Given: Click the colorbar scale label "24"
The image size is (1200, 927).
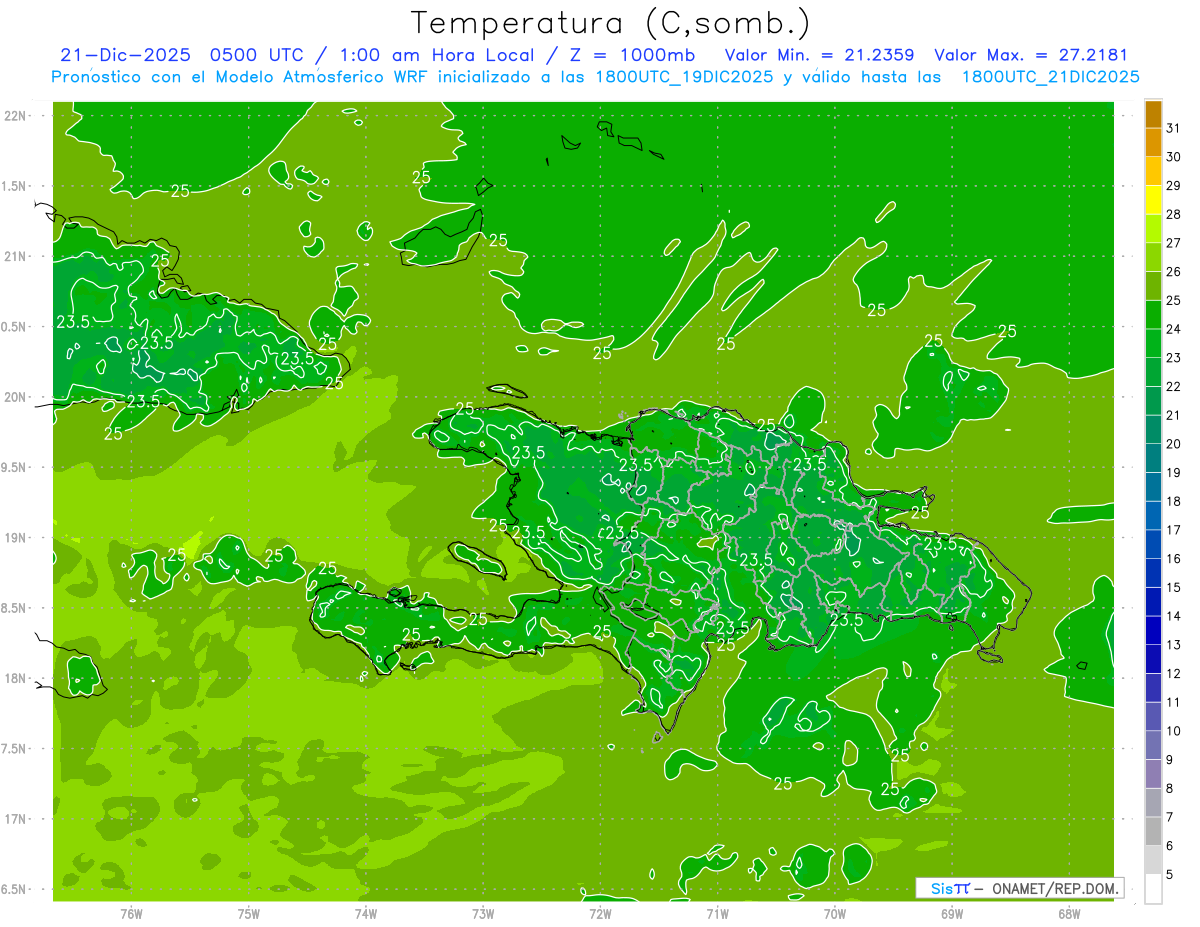Looking at the screenshot, I should coord(1174,329).
